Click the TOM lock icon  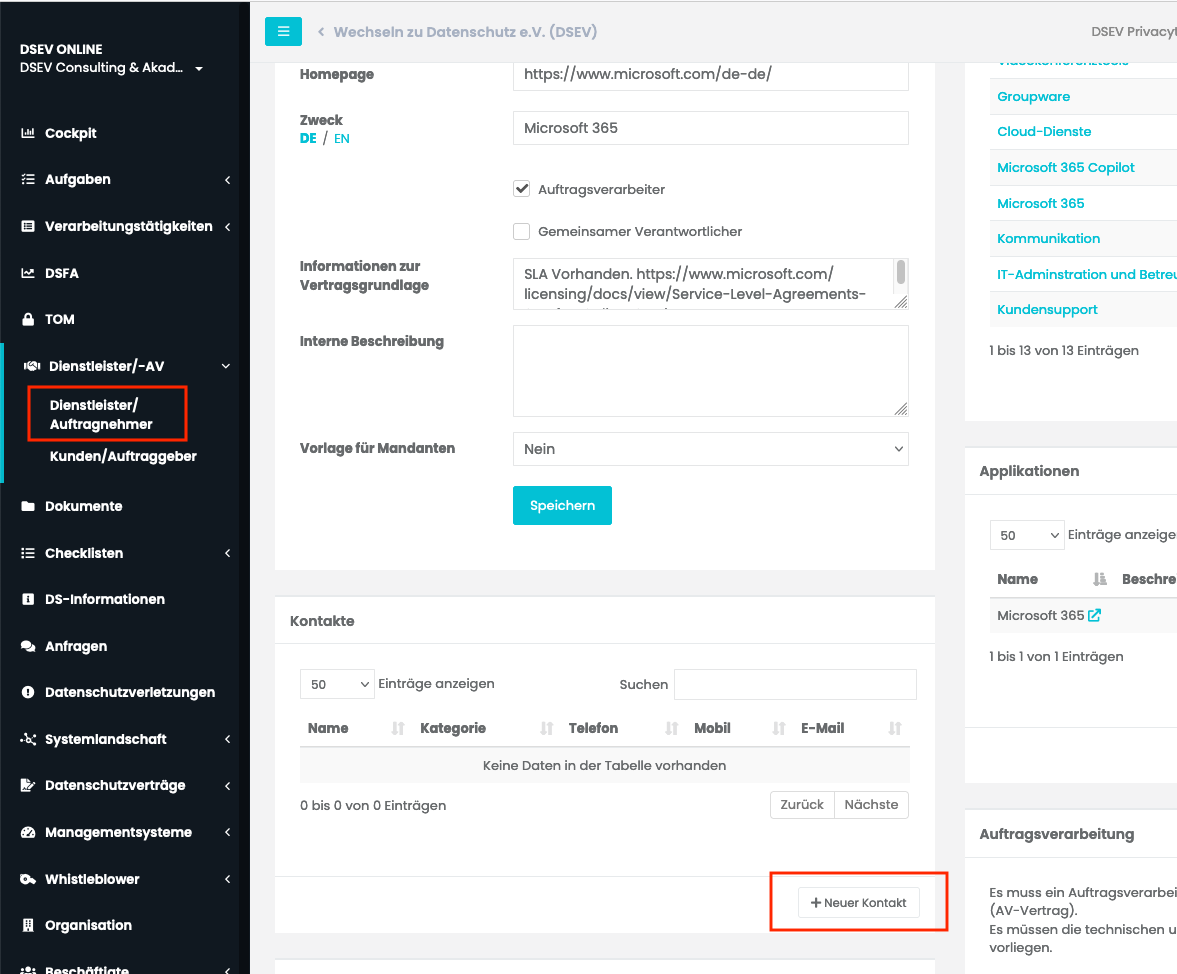(28, 319)
